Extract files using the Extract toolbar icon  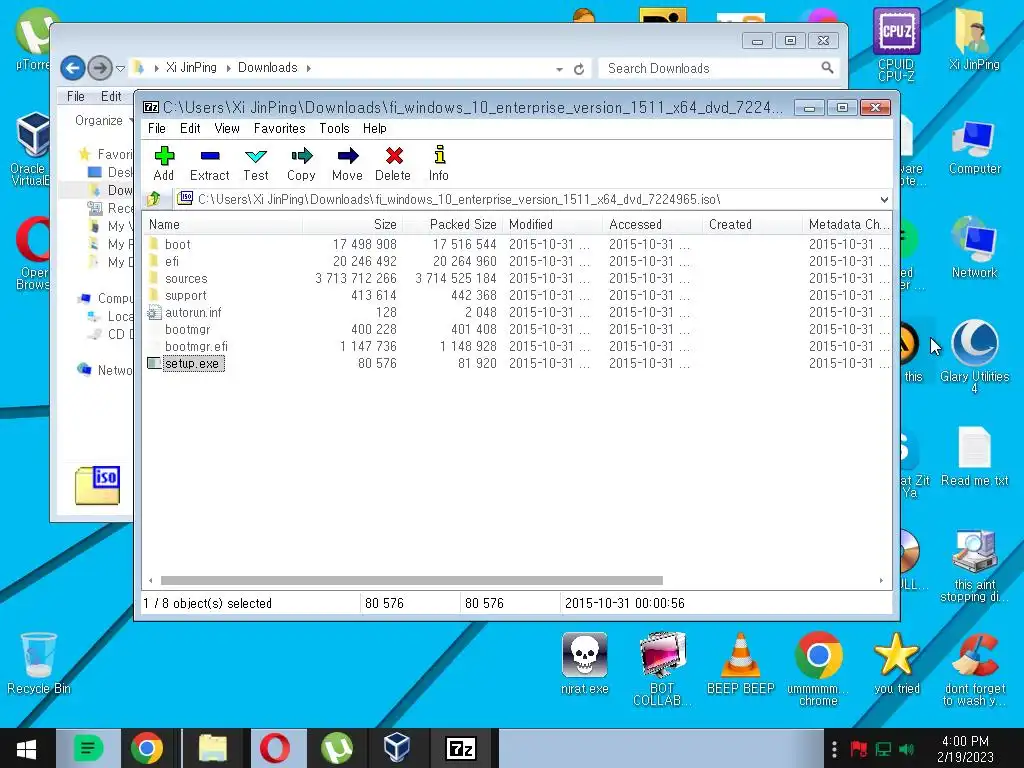[x=210, y=163]
